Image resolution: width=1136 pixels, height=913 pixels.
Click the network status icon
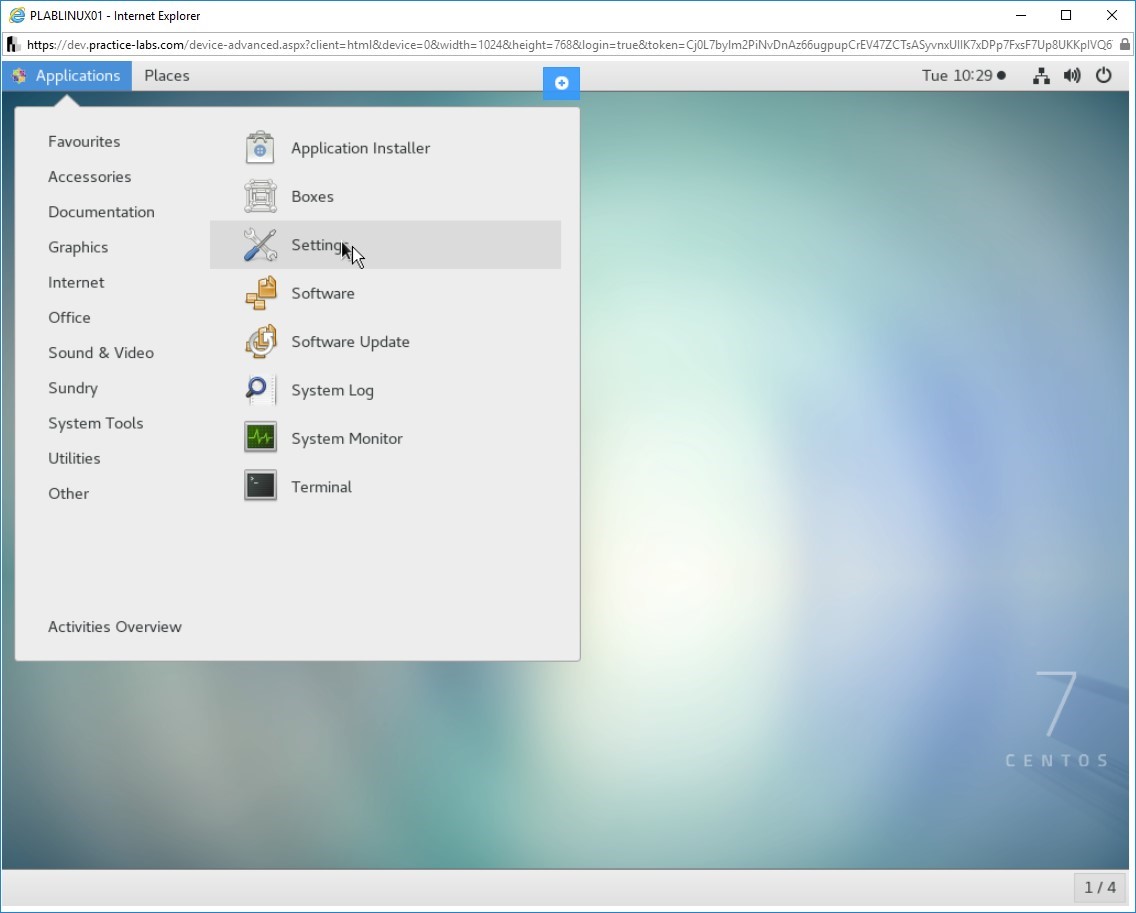[x=1041, y=76]
